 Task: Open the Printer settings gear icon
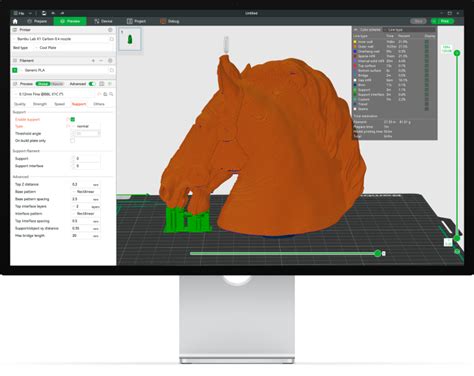pyautogui.click(x=110, y=30)
